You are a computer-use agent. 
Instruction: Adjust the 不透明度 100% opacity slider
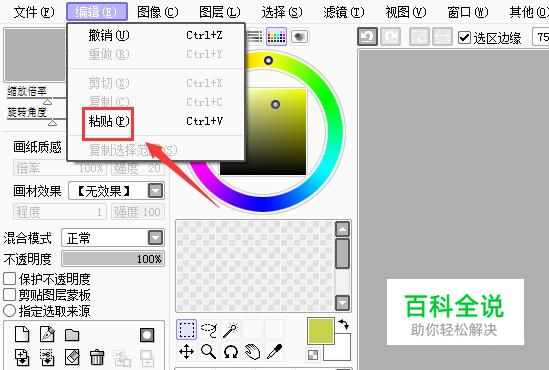click(113, 259)
